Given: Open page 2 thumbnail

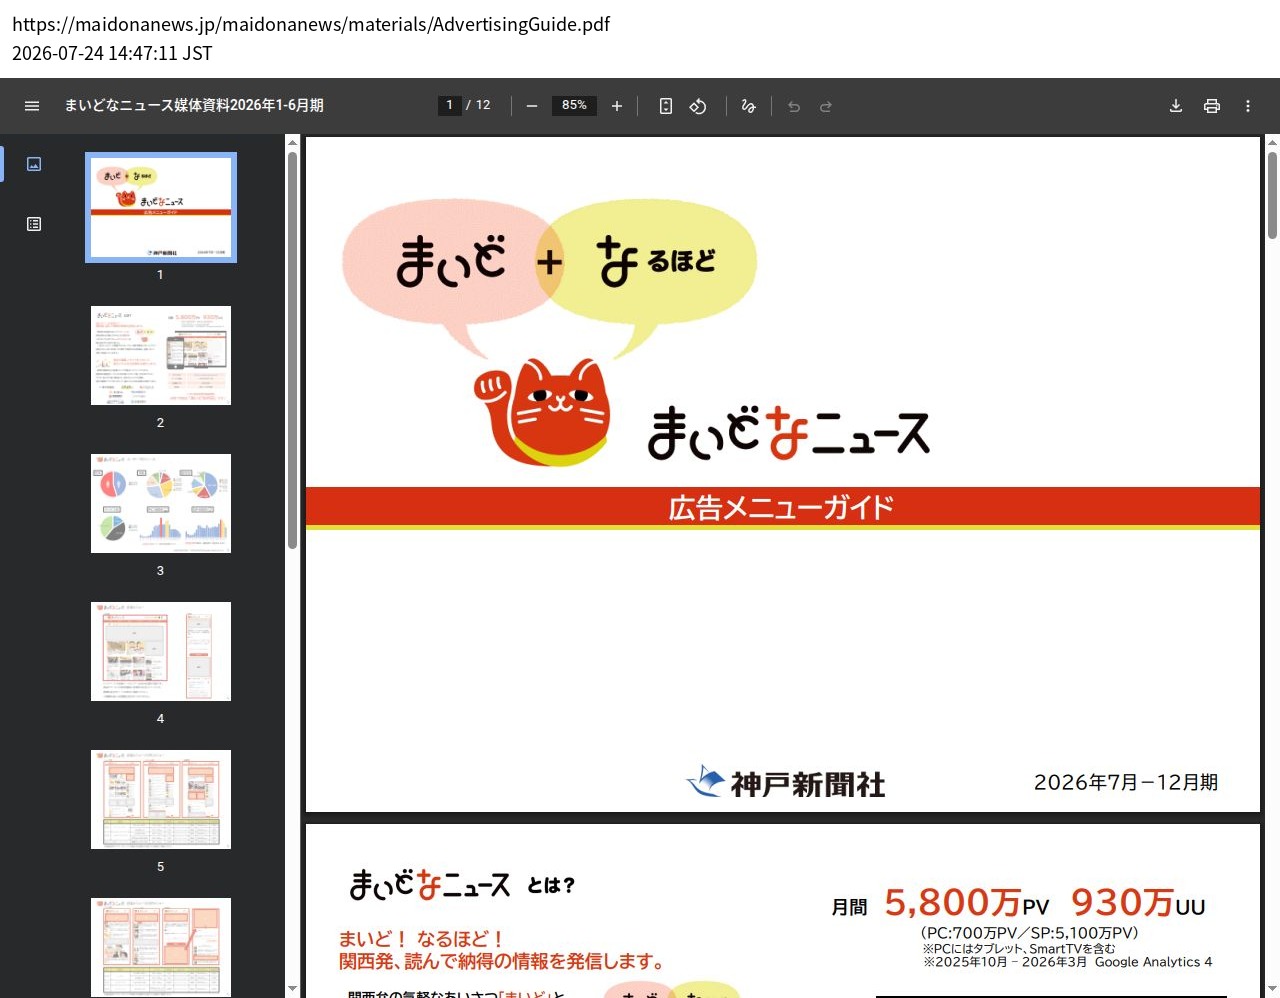Looking at the screenshot, I should click(161, 355).
